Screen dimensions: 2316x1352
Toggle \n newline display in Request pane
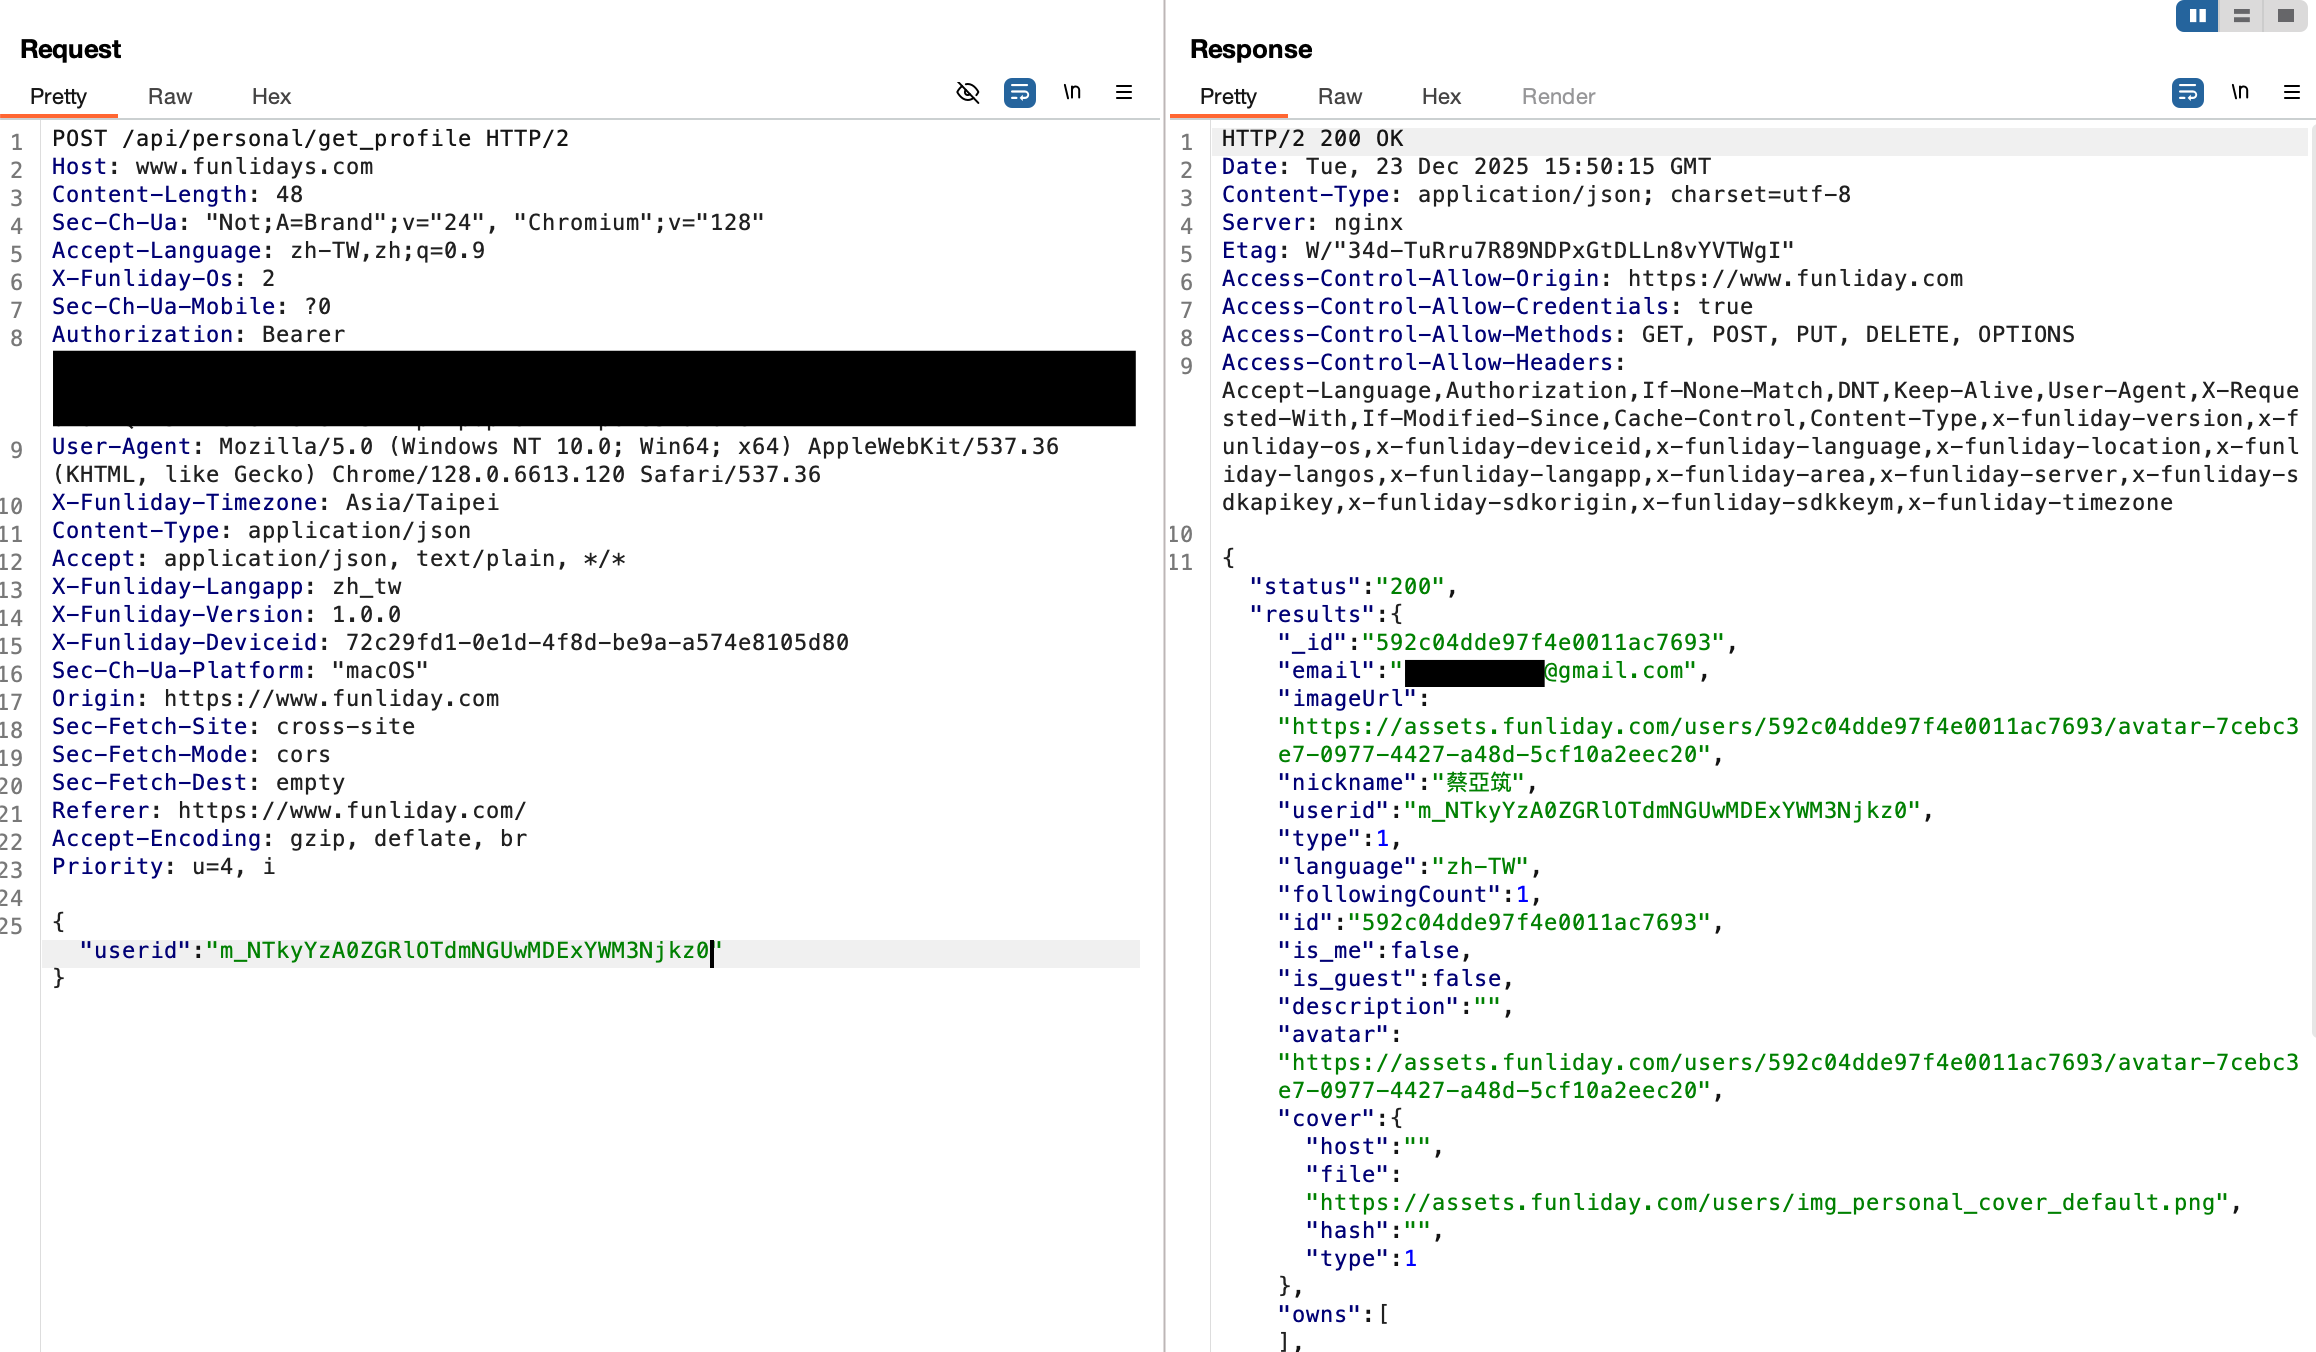click(x=1072, y=92)
